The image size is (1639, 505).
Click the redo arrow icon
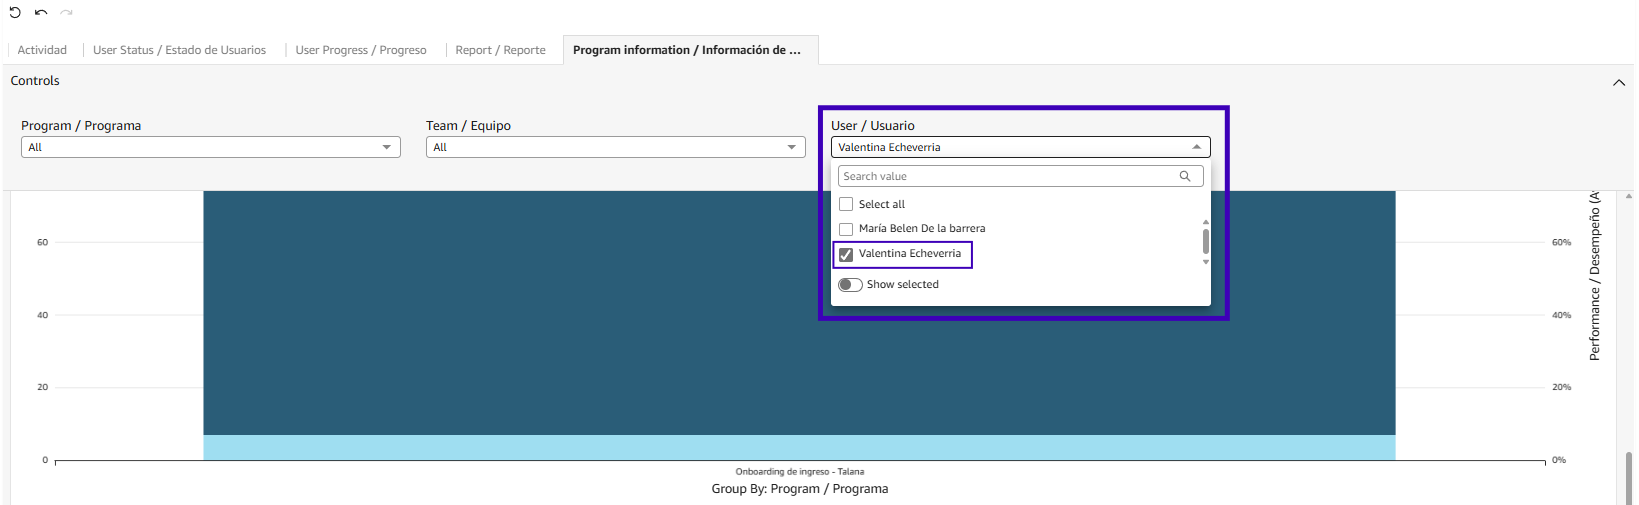click(67, 12)
